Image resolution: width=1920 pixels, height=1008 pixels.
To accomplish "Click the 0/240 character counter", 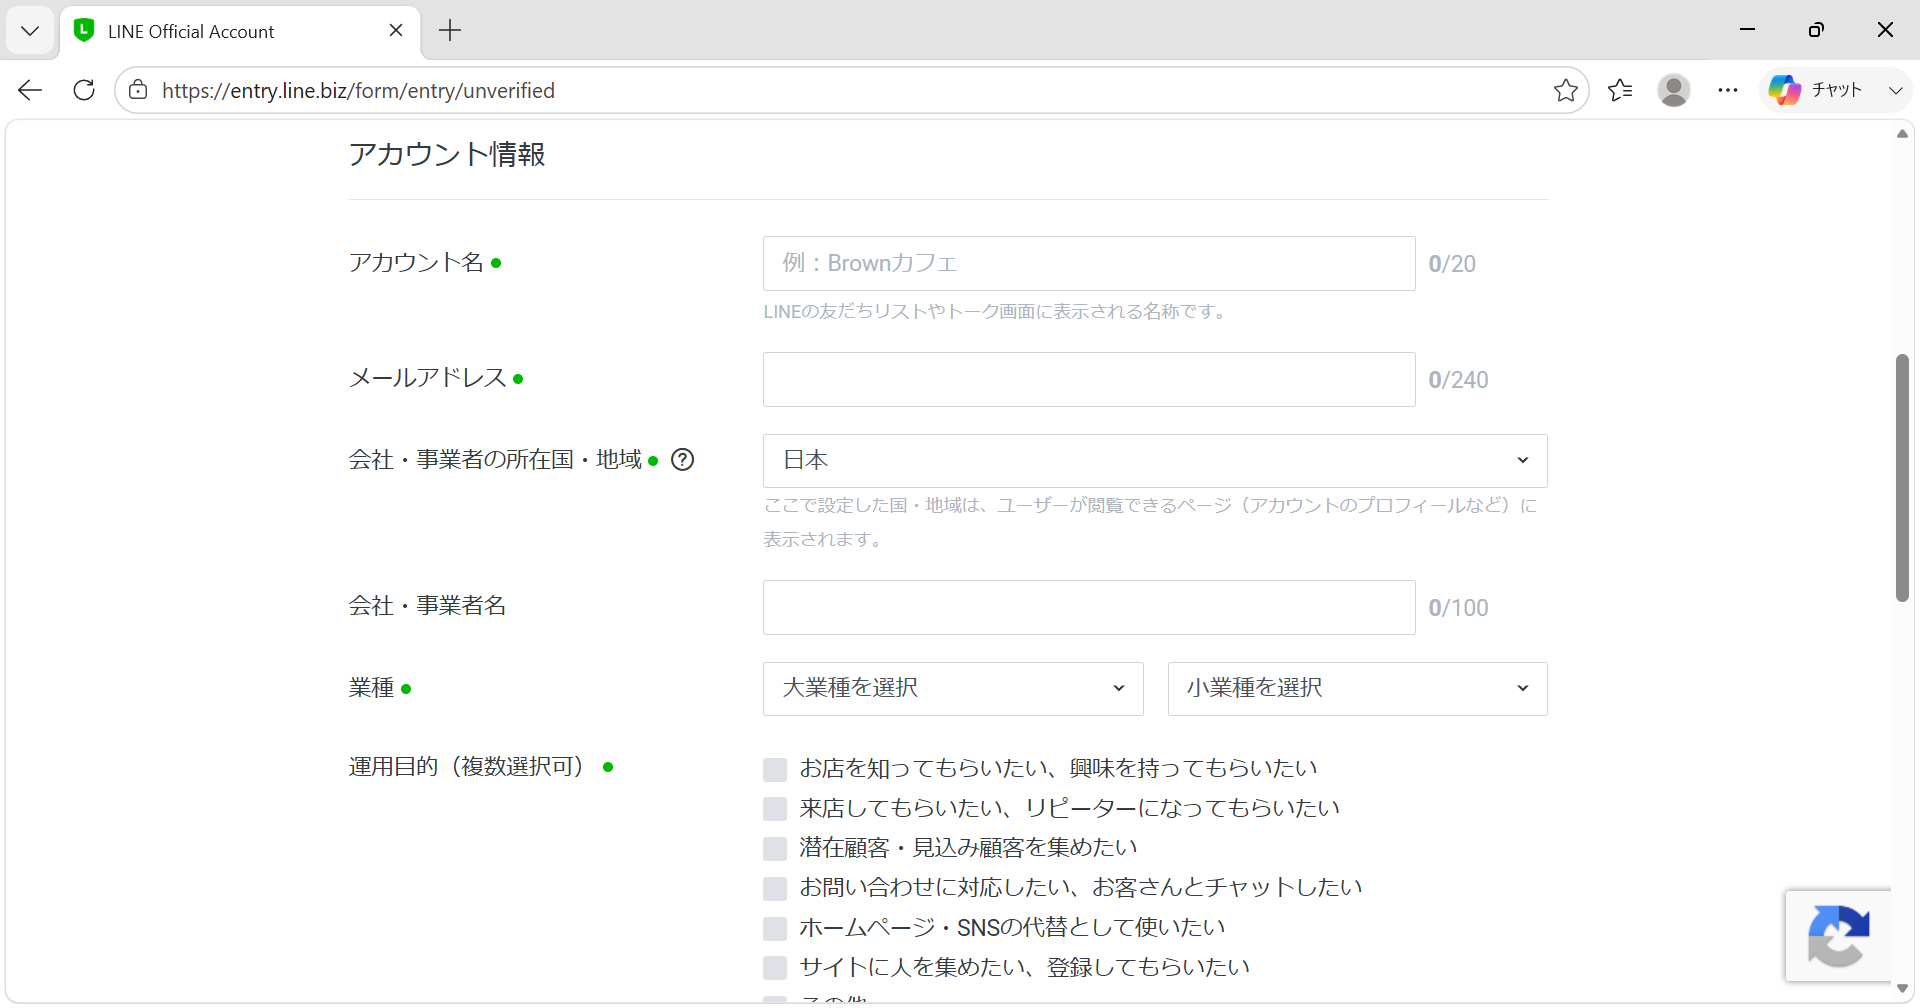I will pyautogui.click(x=1458, y=380).
